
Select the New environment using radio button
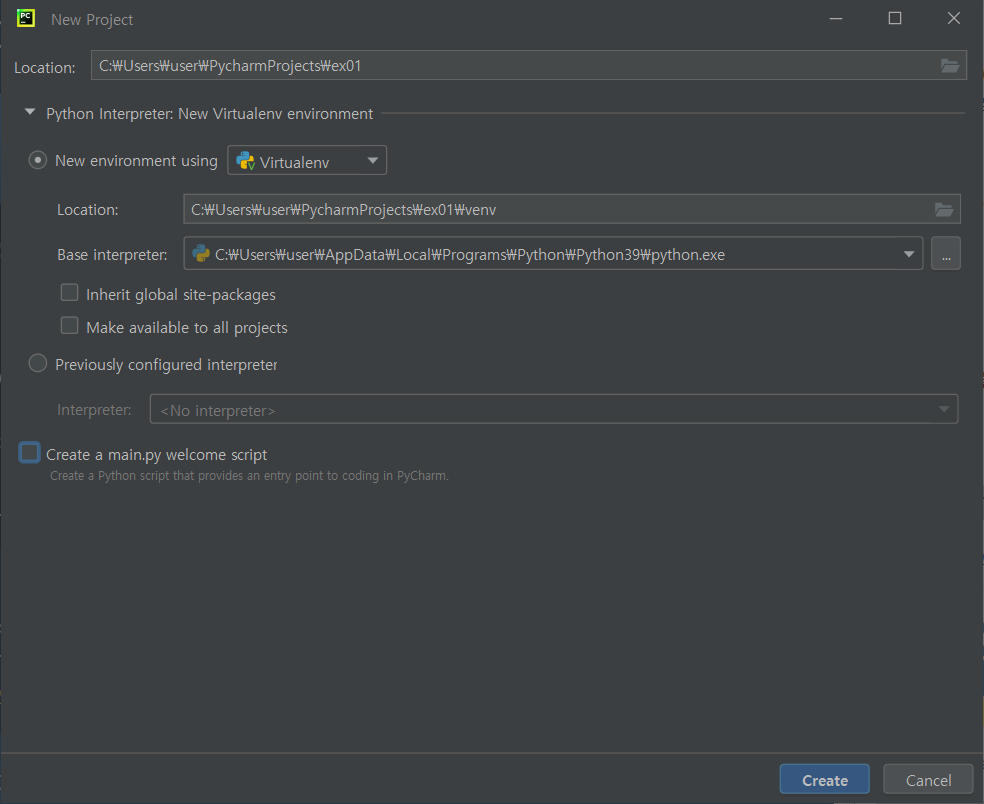[38, 160]
